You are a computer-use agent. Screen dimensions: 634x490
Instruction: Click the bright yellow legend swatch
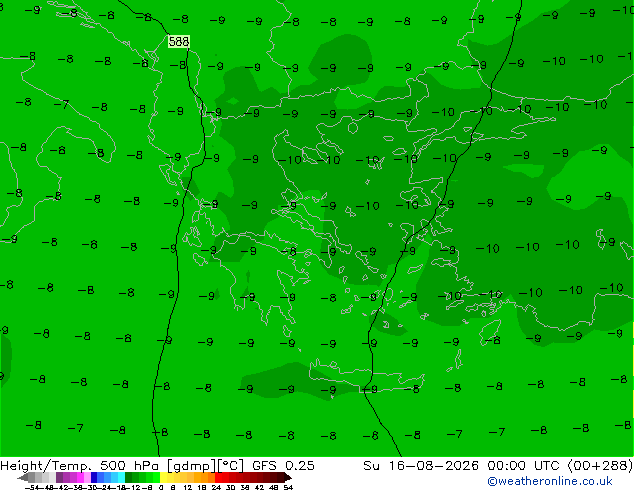(163, 477)
